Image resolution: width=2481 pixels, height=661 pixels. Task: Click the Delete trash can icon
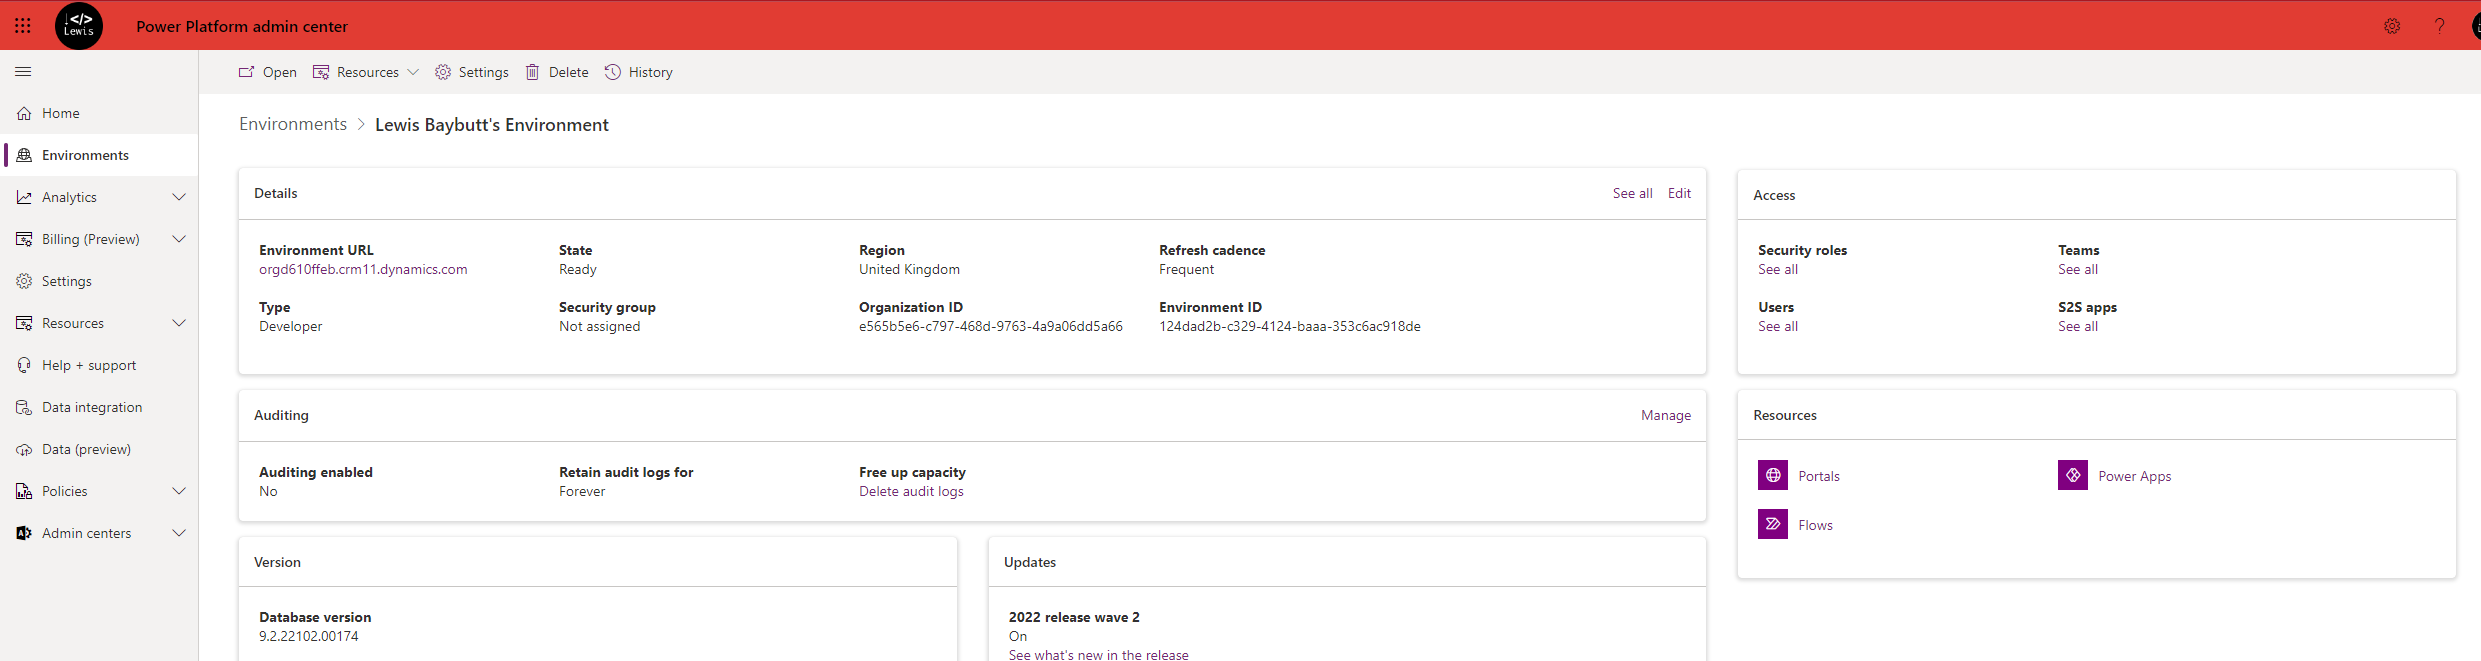pos(533,72)
